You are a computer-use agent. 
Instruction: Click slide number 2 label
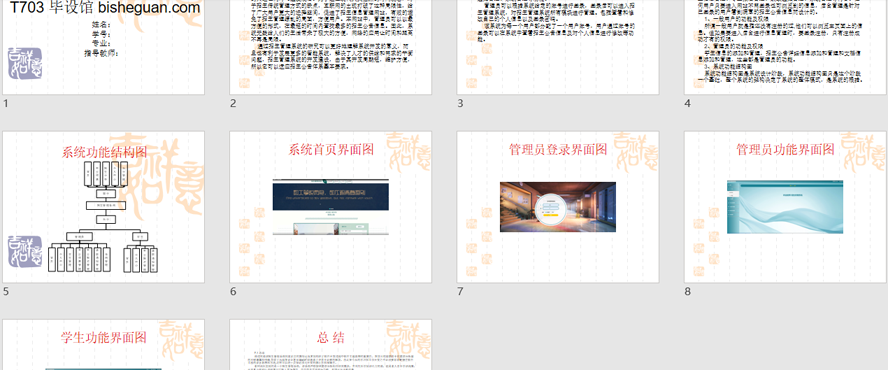[x=233, y=103]
